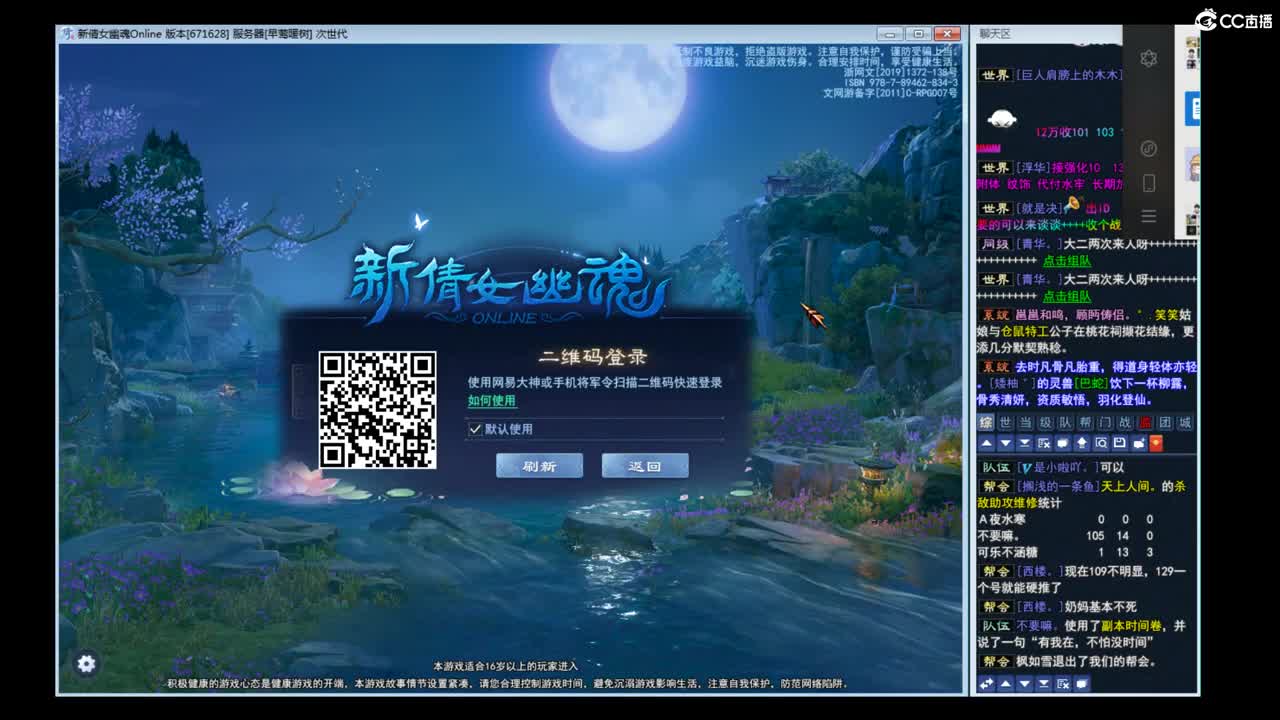This screenshot has height=720, width=1280.
Task: Click the white cloud emoji in world chat
Action: tap(1002, 119)
